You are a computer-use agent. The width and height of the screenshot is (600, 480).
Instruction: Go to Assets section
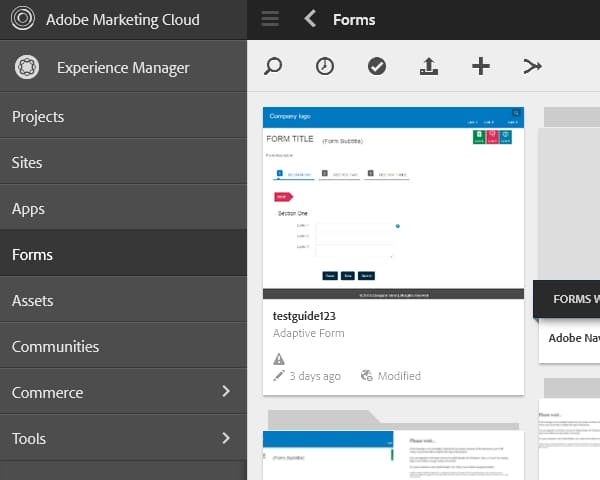point(33,301)
